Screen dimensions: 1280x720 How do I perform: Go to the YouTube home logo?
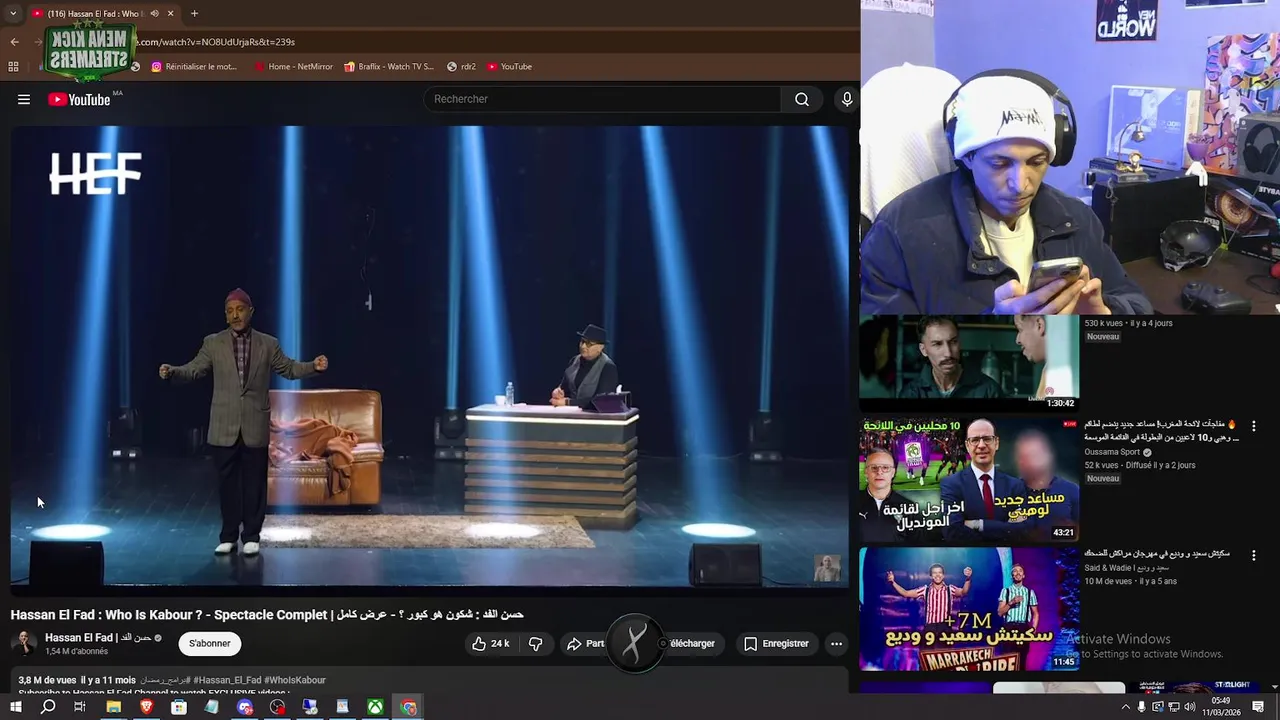(x=79, y=99)
